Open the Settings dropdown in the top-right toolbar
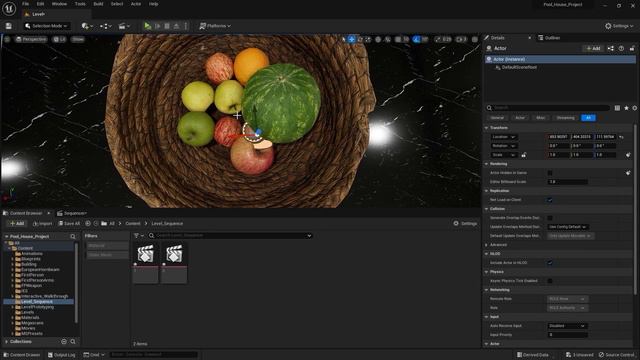The height and width of the screenshot is (360, 640). [619, 26]
